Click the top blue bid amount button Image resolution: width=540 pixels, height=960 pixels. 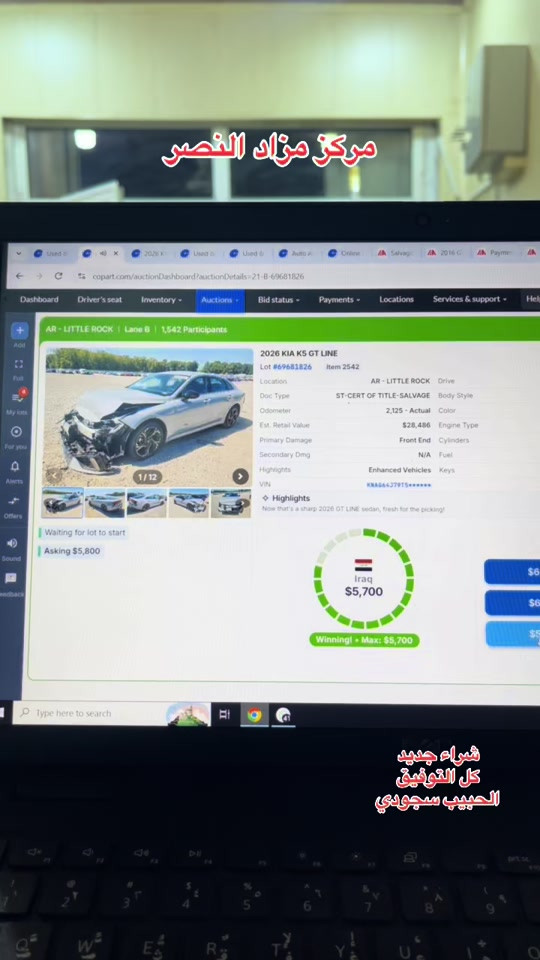(512, 572)
